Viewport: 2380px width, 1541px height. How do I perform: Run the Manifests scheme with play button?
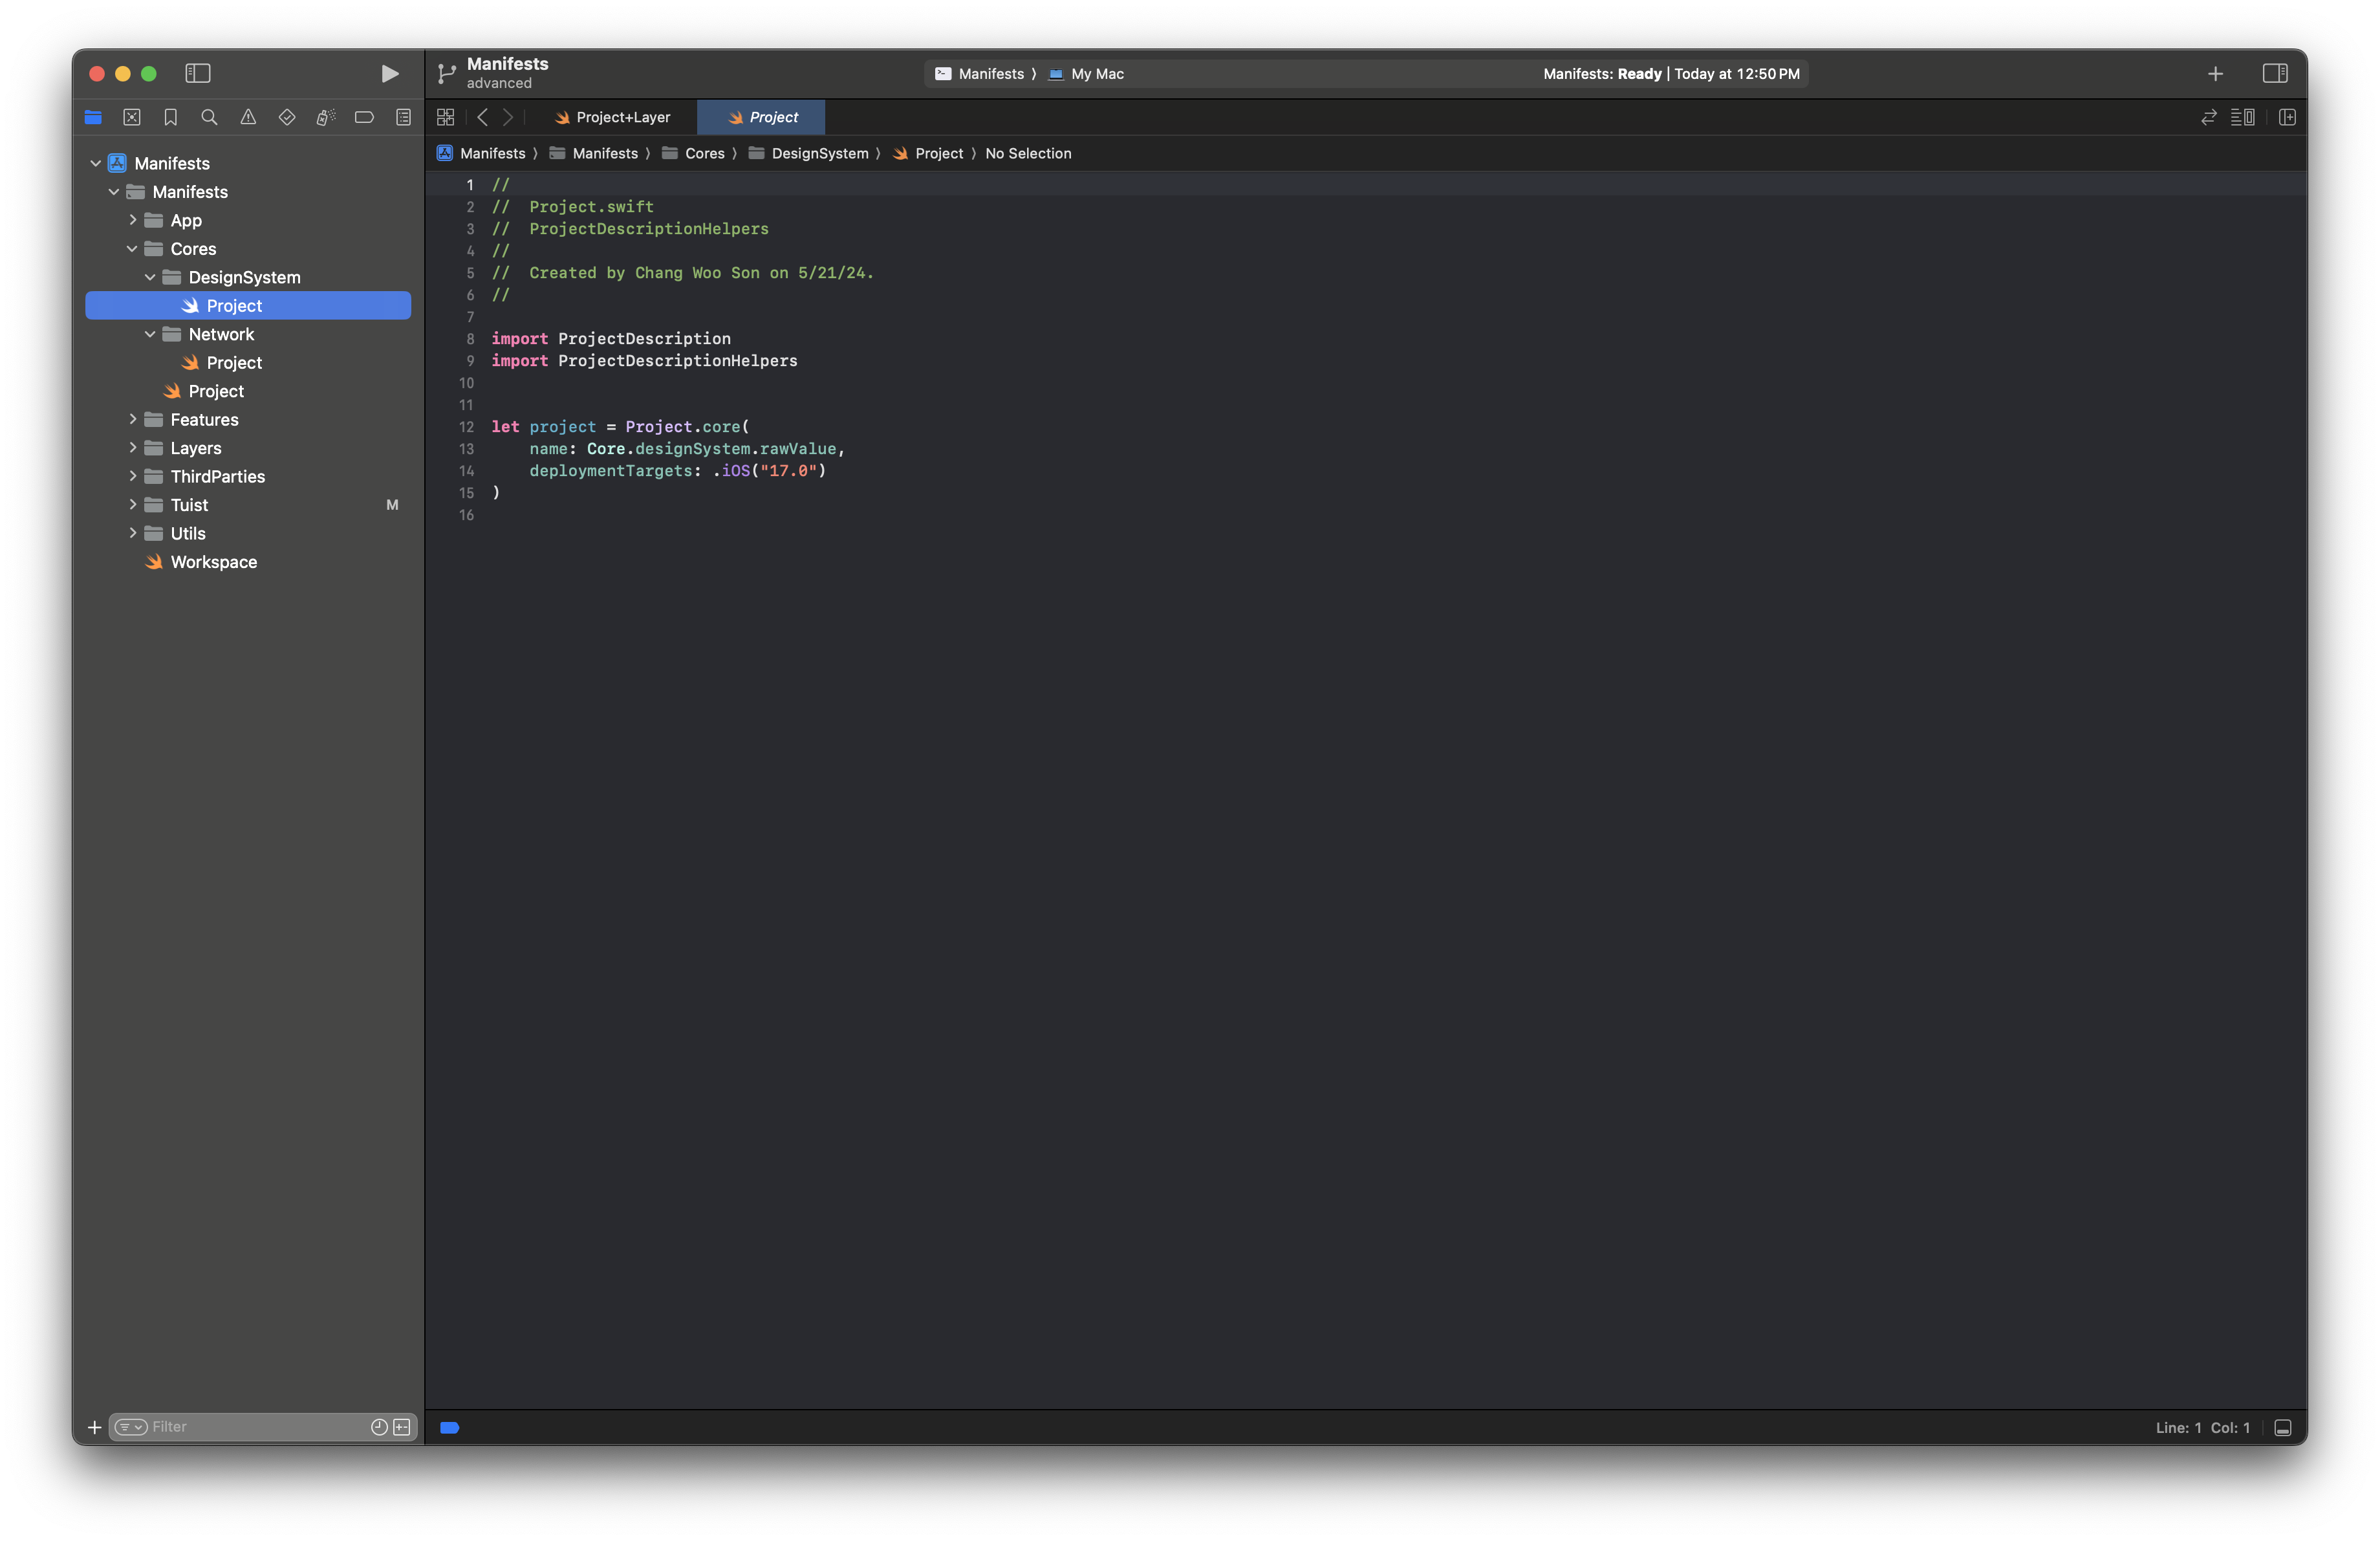click(x=390, y=73)
